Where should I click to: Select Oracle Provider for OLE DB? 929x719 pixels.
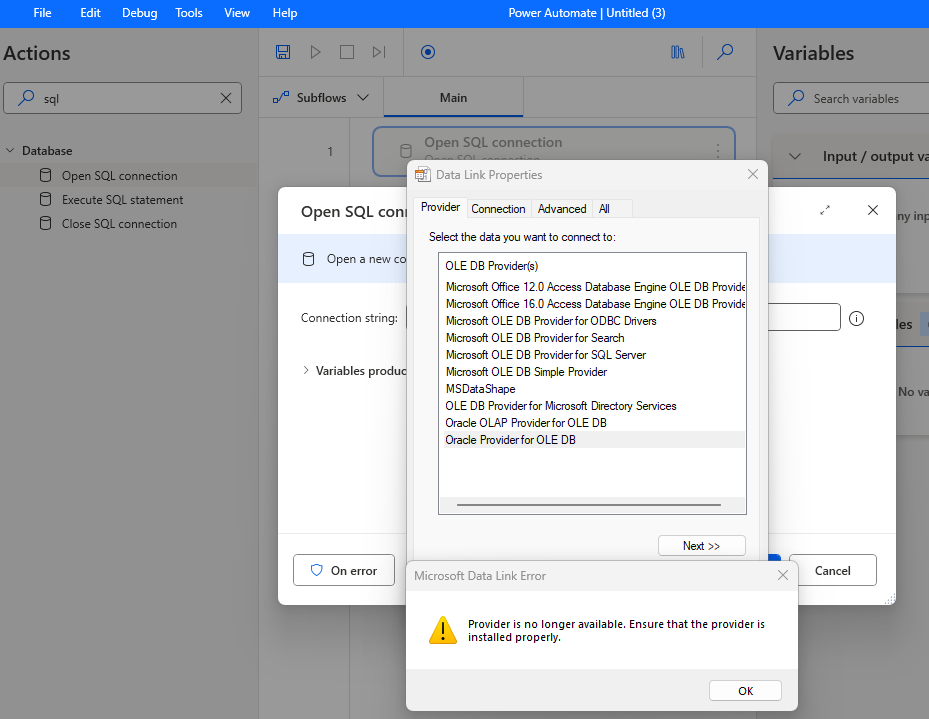pyautogui.click(x=594, y=440)
